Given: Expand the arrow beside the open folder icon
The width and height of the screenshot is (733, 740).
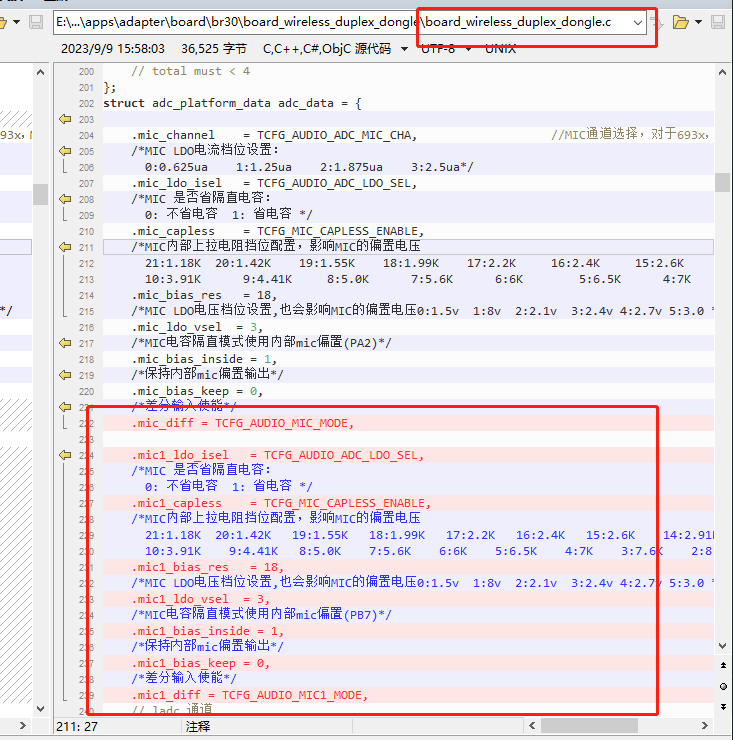Looking at the screenshot, I should click(699, 22).
